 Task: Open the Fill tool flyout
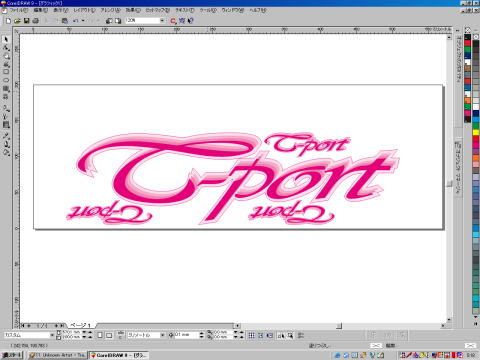[6, 152]
